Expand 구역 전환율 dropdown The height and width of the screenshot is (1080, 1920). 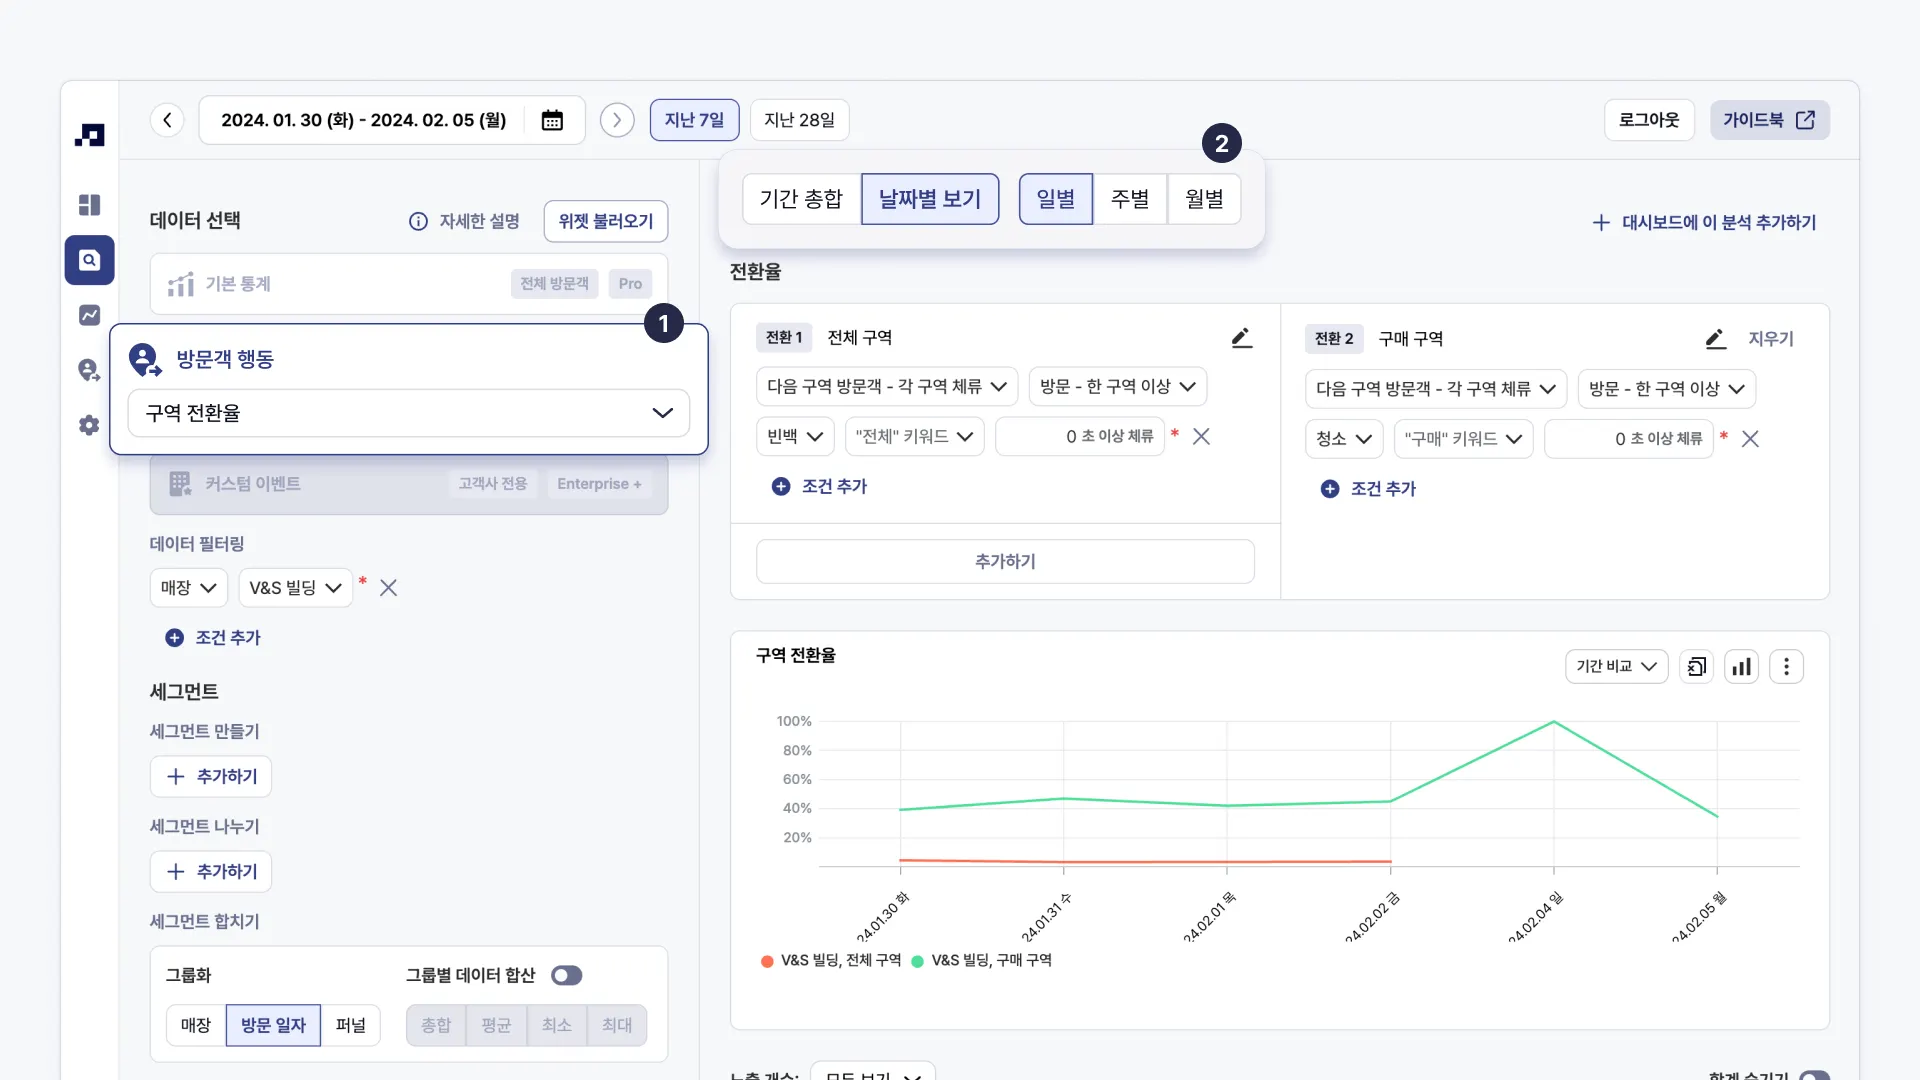pos(408,413)
